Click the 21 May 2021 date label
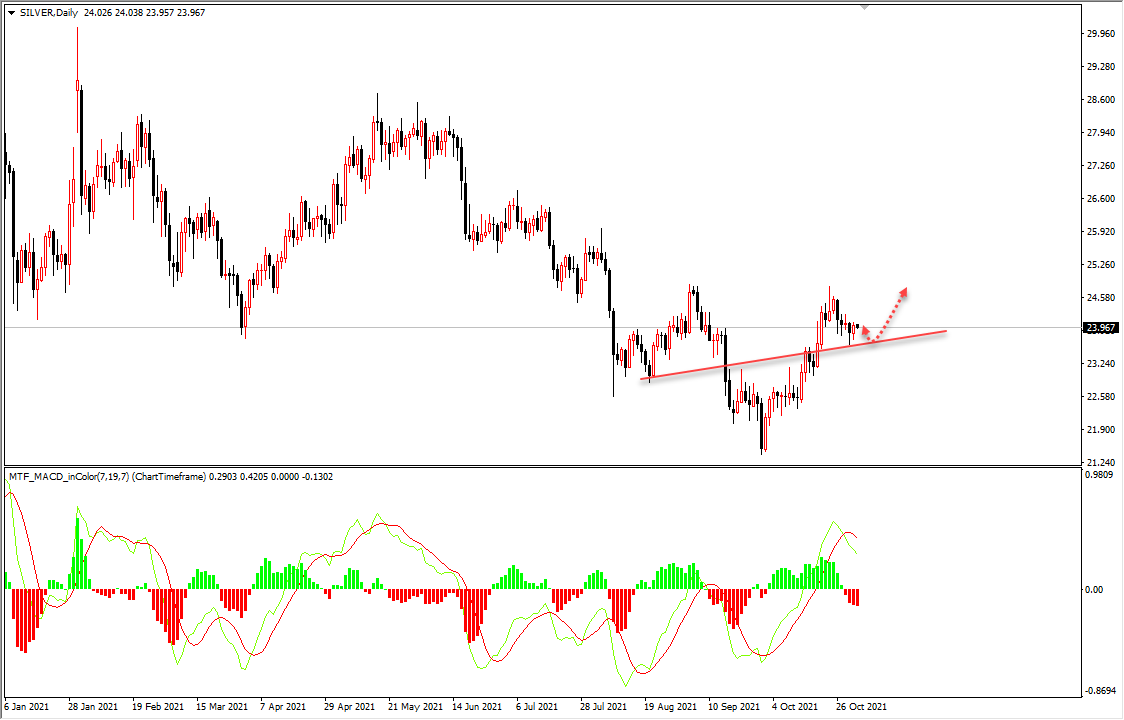 [414, 706]
